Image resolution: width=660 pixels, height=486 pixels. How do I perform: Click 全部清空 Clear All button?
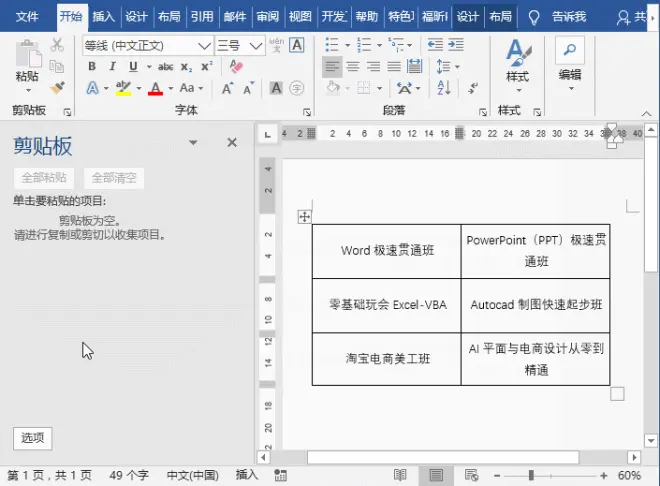click(x=114, y=178)
